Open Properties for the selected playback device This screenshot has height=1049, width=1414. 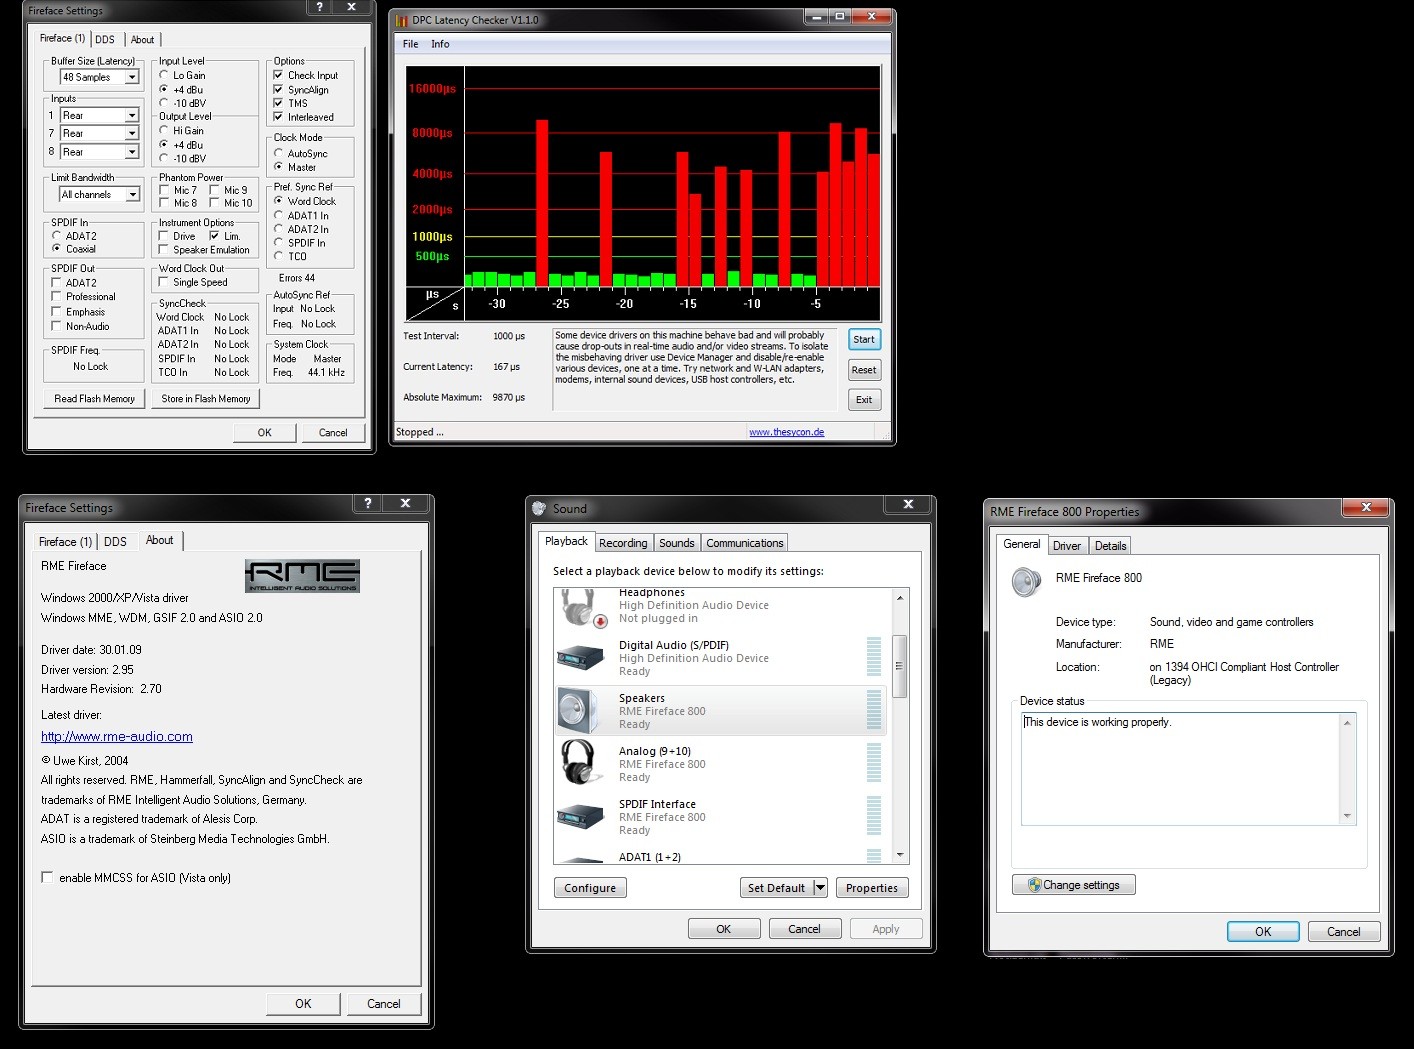tap(872, 888)
